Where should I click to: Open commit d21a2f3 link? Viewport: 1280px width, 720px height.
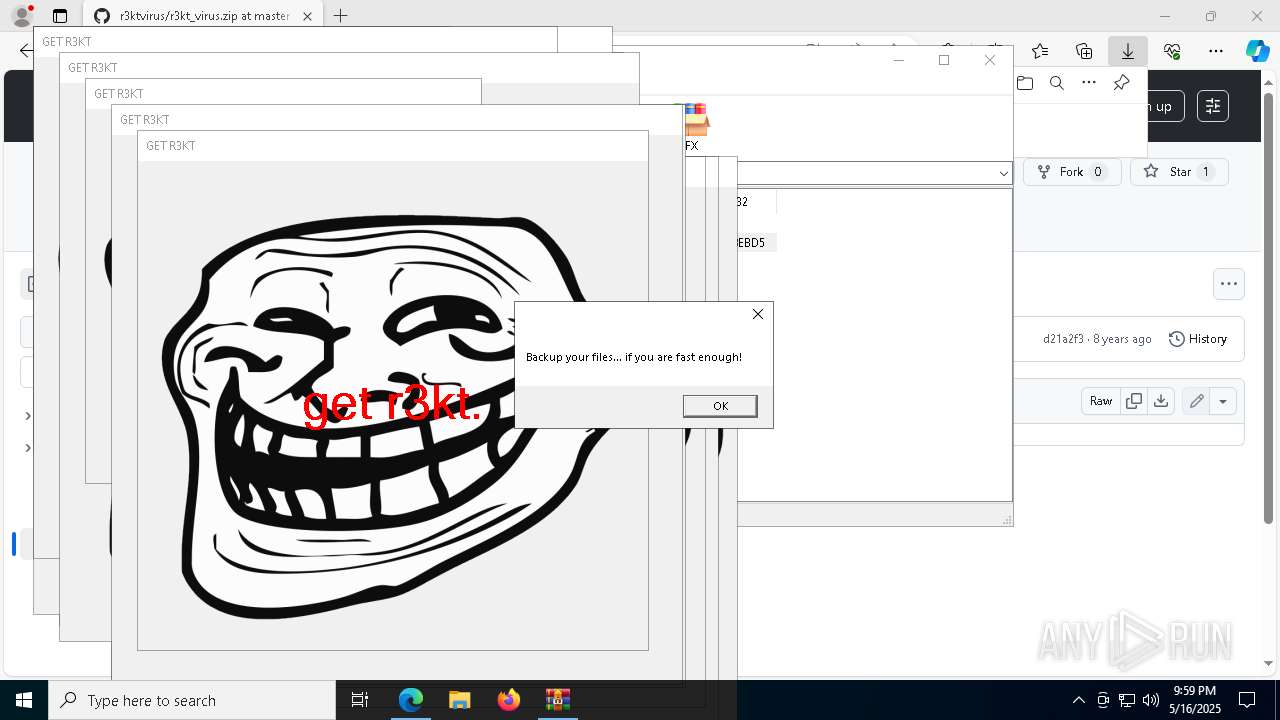[x=1063, y=339]
